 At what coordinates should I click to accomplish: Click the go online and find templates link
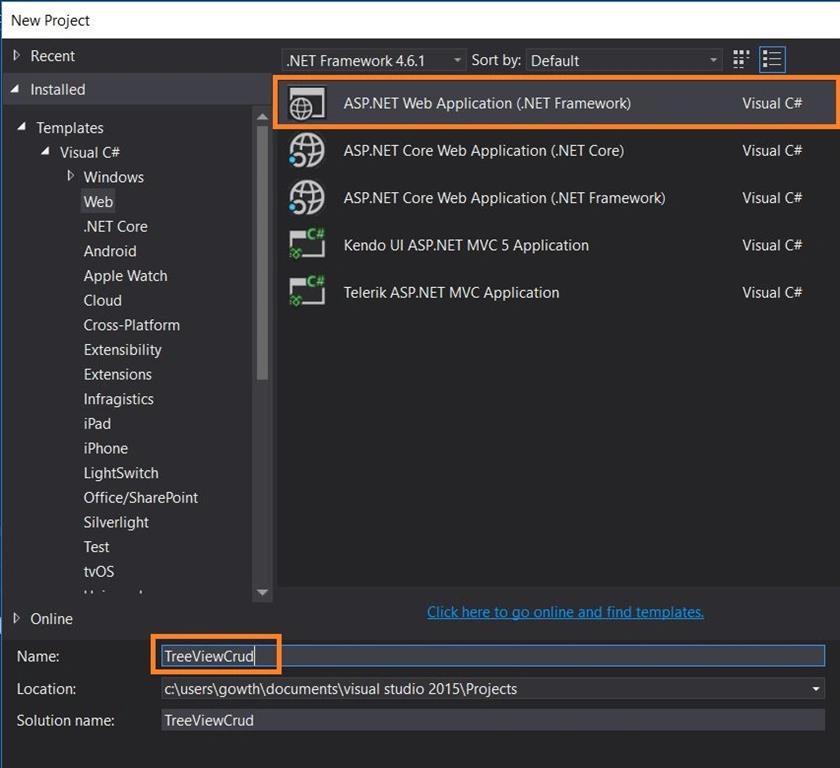point(565,612)
